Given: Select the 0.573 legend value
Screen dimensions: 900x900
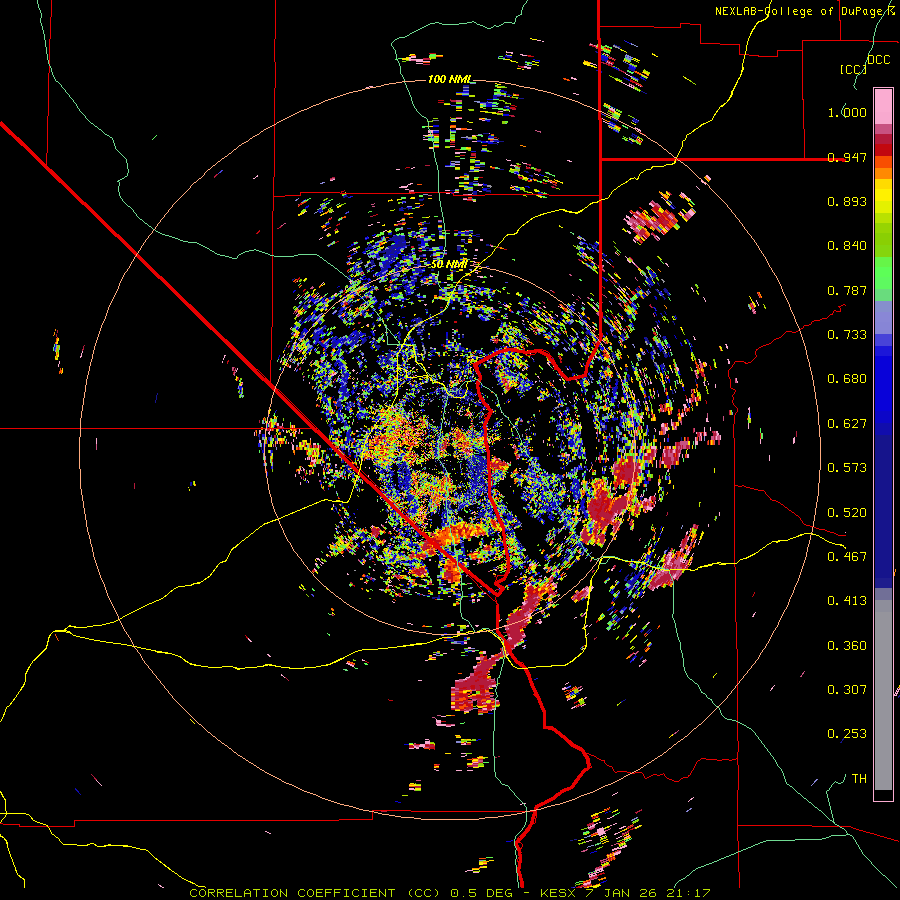Looking at the screenshot, I should click(847, 468).
